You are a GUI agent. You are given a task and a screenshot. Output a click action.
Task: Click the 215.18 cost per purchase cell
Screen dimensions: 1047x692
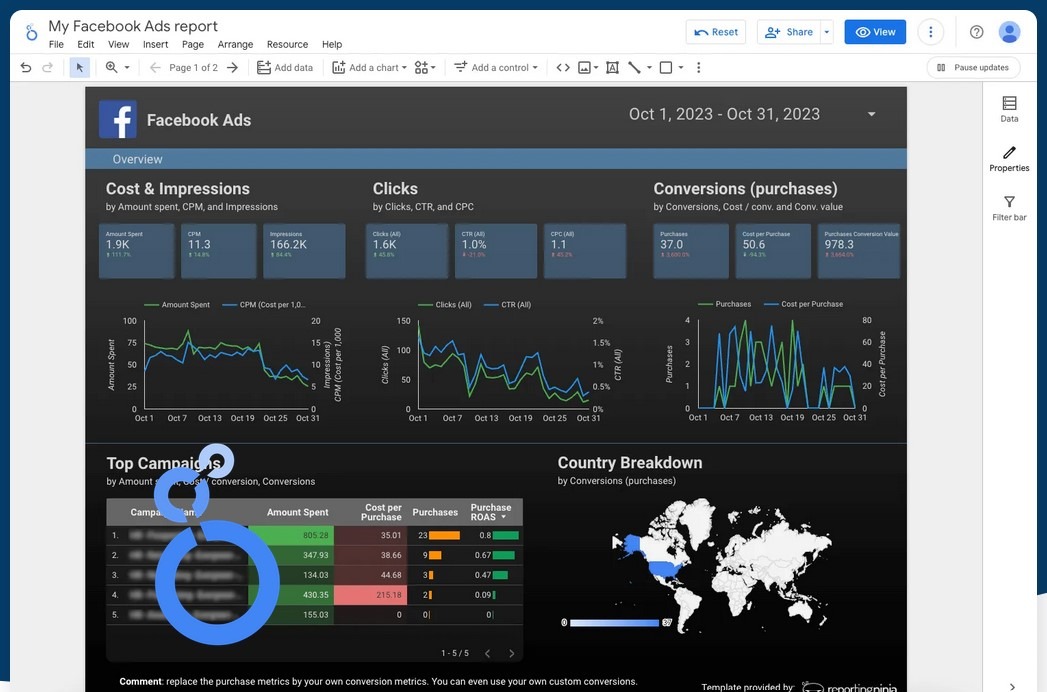(371, 594)
